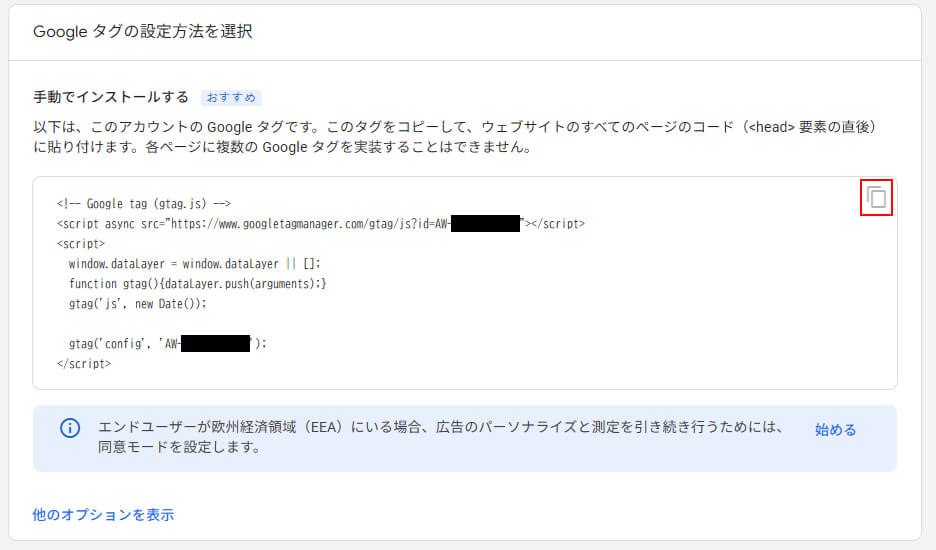Click the Google tag (gtag.js) comment line
The width and height of the screenshot is (936, 550).
[145, 204]
